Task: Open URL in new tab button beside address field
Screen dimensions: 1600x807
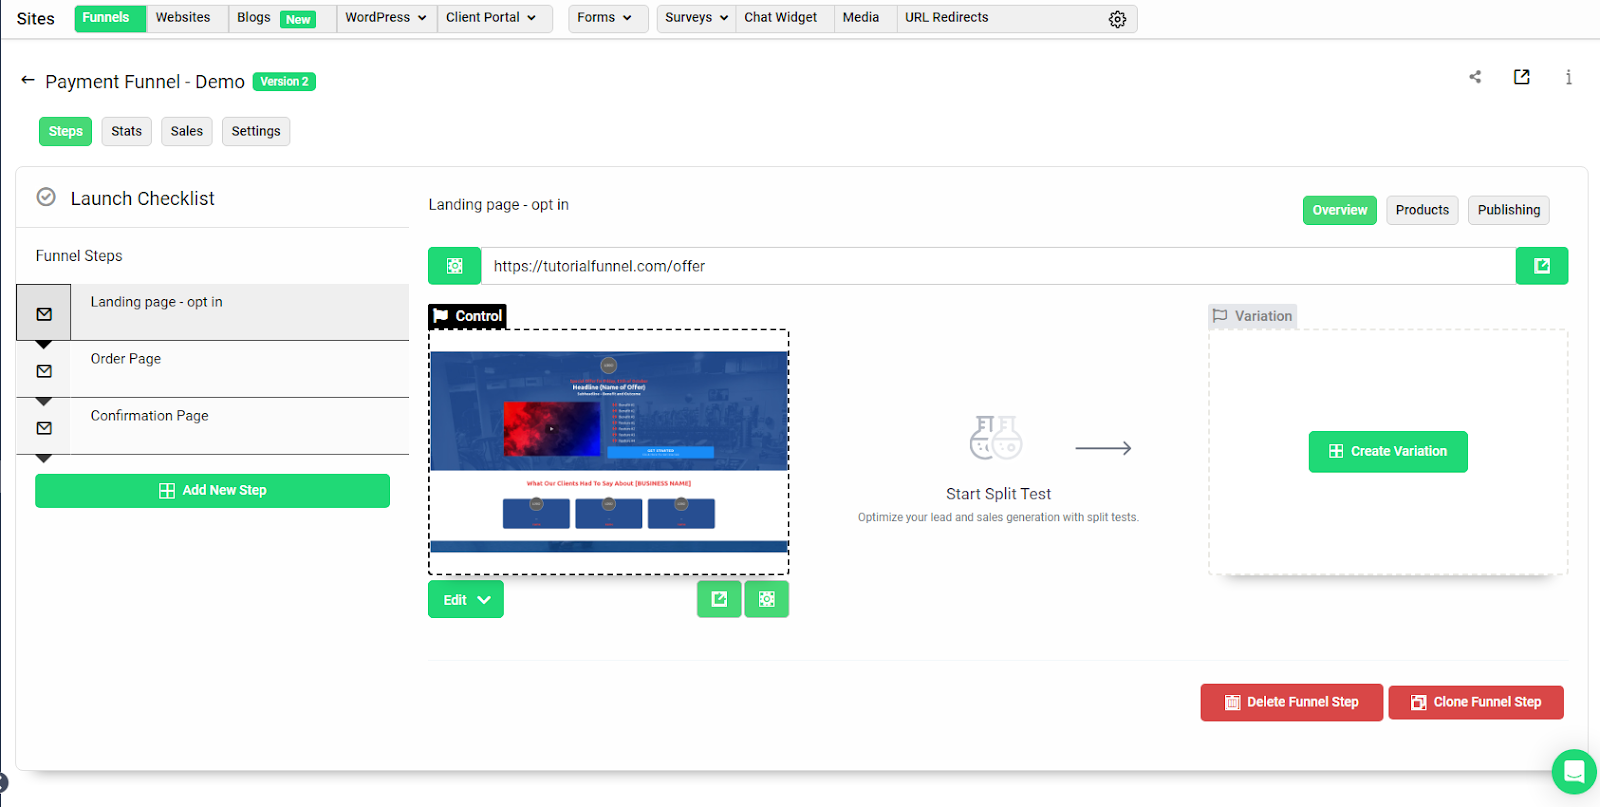Action: click(1541, 266)
